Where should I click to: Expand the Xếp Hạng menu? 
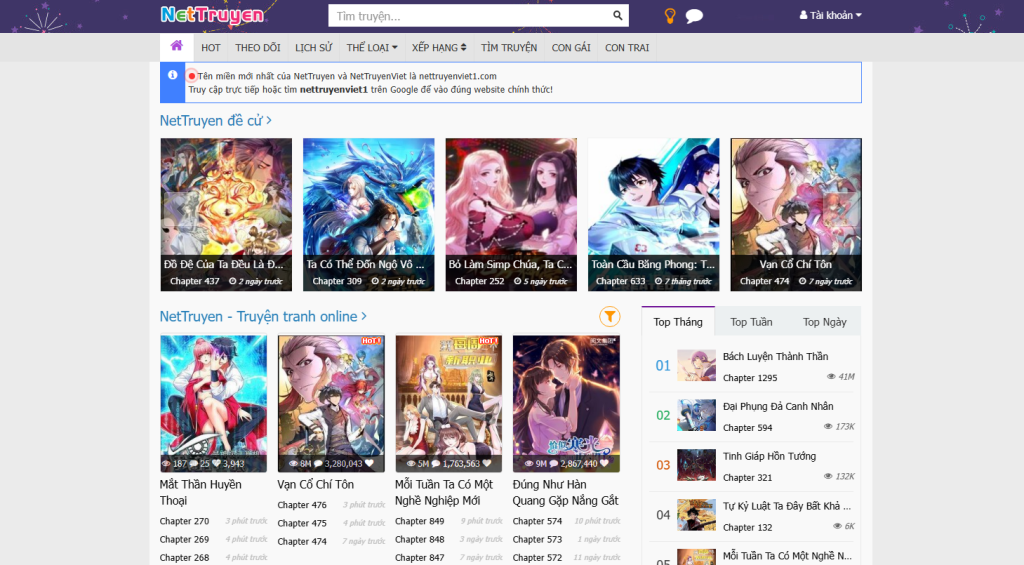point(439,47)
